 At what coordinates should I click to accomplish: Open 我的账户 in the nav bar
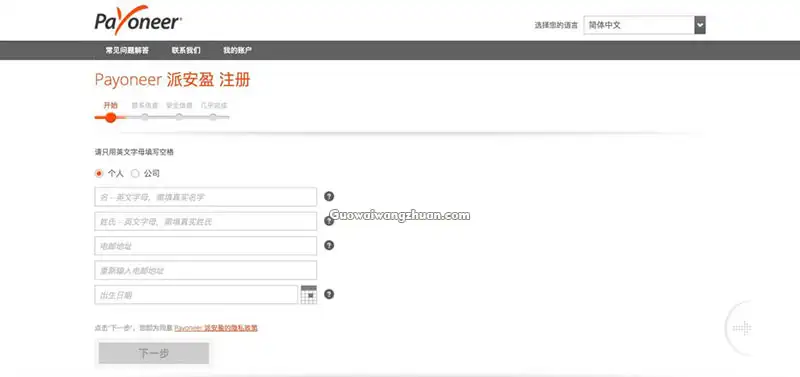coord(237,51)
